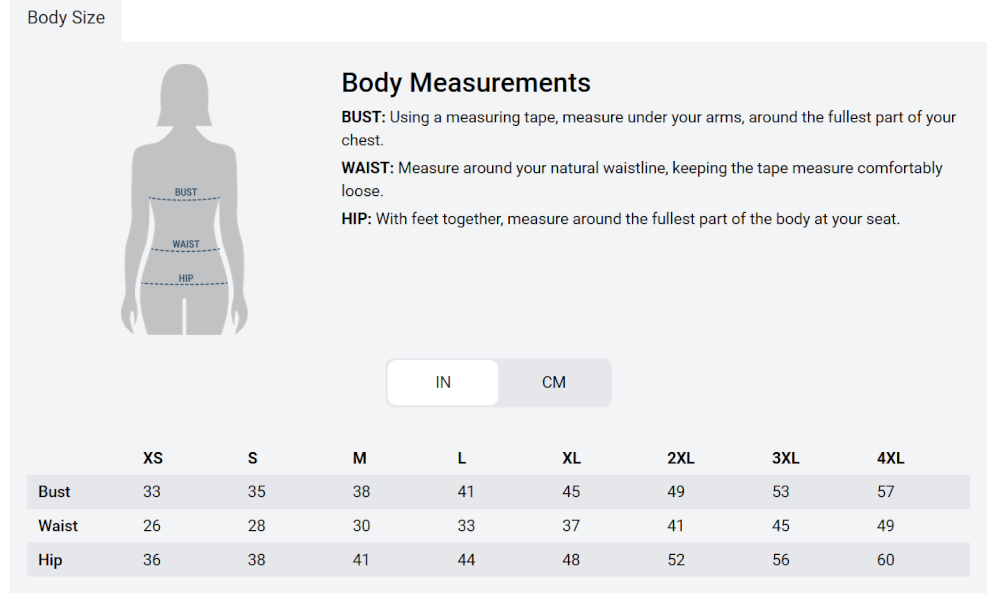Click the 3XL hip value 56
This screenshot has height=601, width=1000.
[x=781, y=560]
